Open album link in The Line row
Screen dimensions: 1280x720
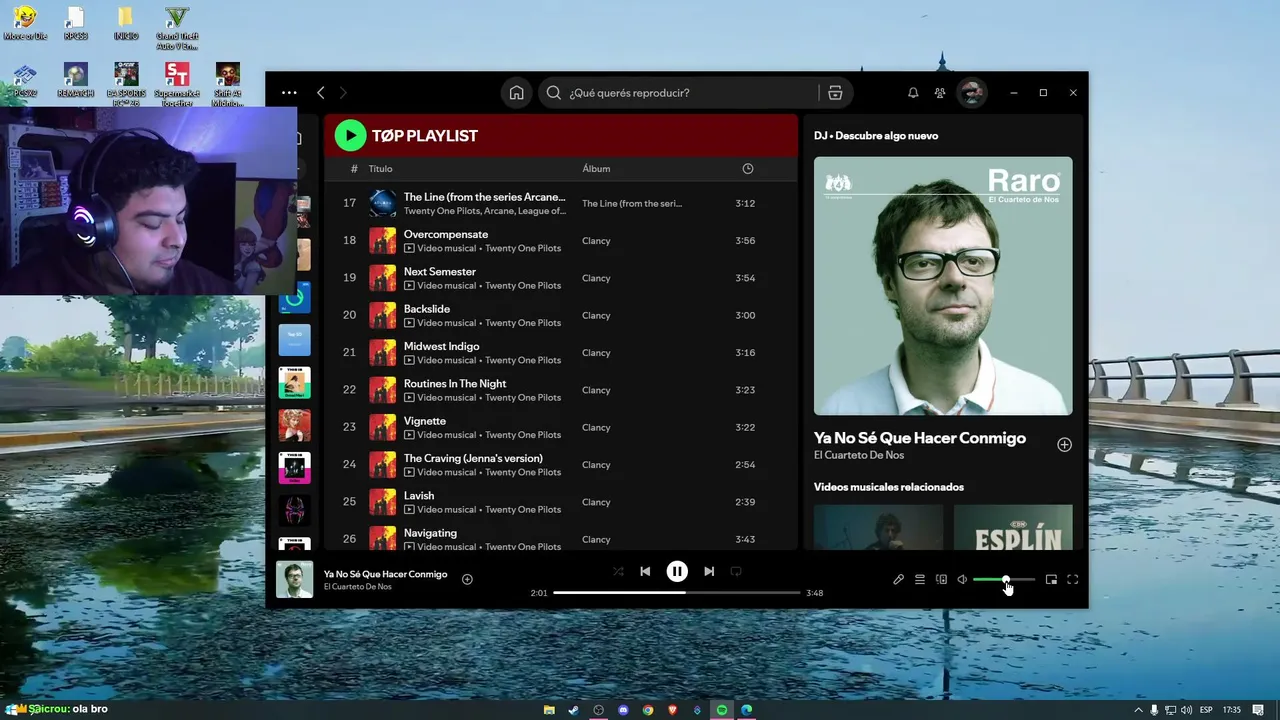(x=632, y=204)
